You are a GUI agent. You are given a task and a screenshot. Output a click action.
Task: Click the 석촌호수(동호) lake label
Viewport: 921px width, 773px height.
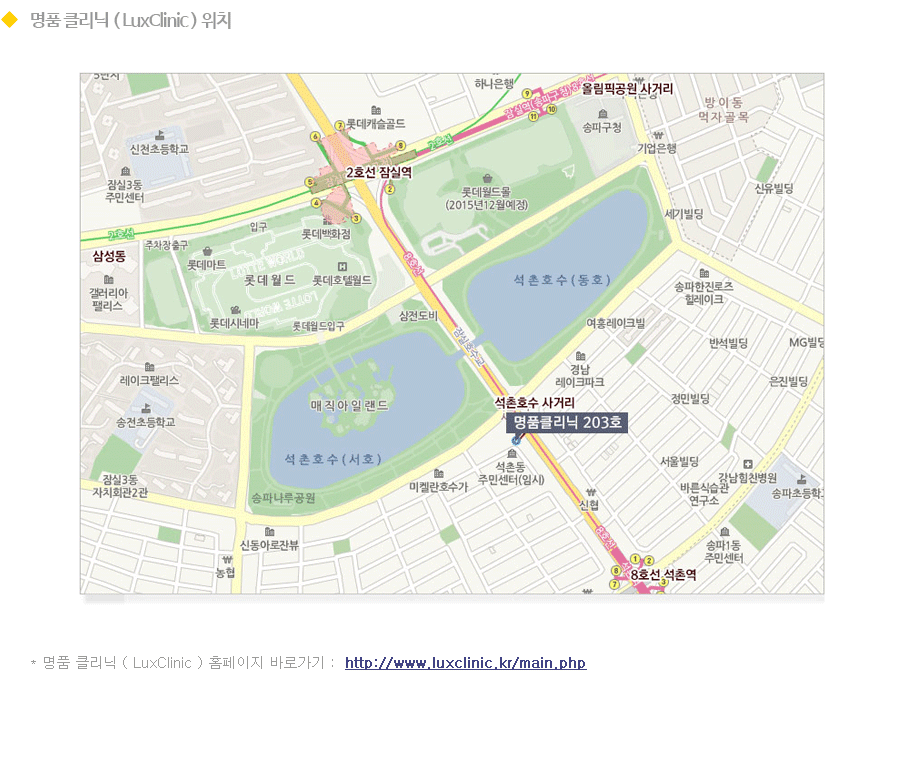[562, 280]
